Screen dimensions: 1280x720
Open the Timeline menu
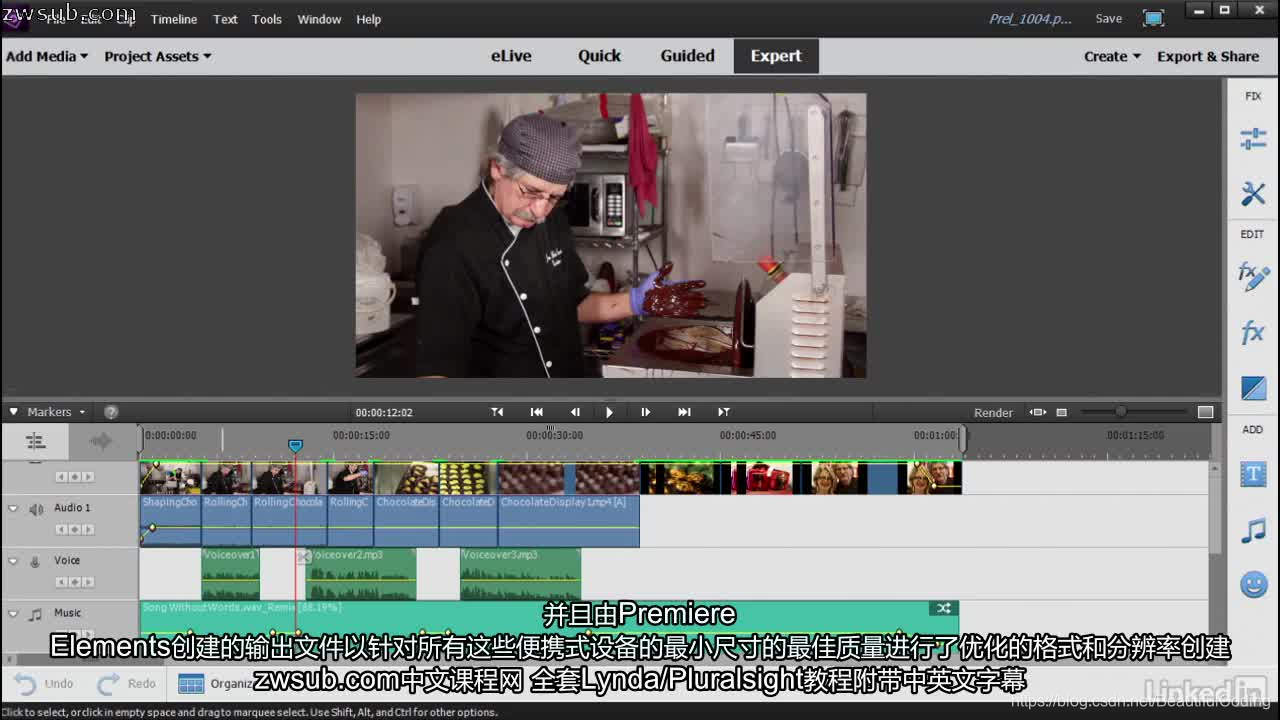coord(174,19)
